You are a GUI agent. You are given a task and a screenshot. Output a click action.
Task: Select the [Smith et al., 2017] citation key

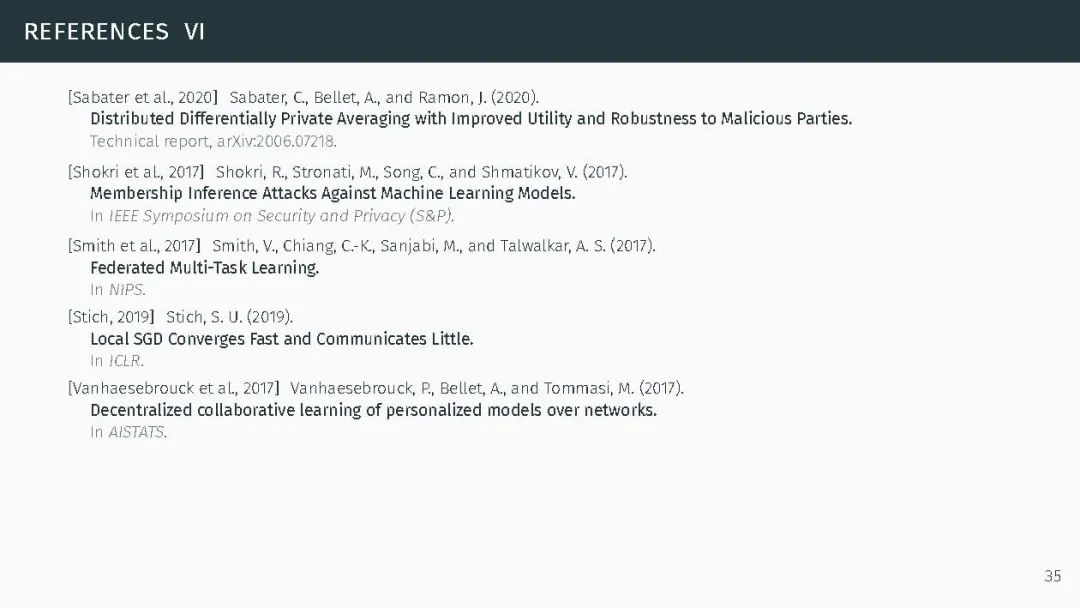point(134,246)
